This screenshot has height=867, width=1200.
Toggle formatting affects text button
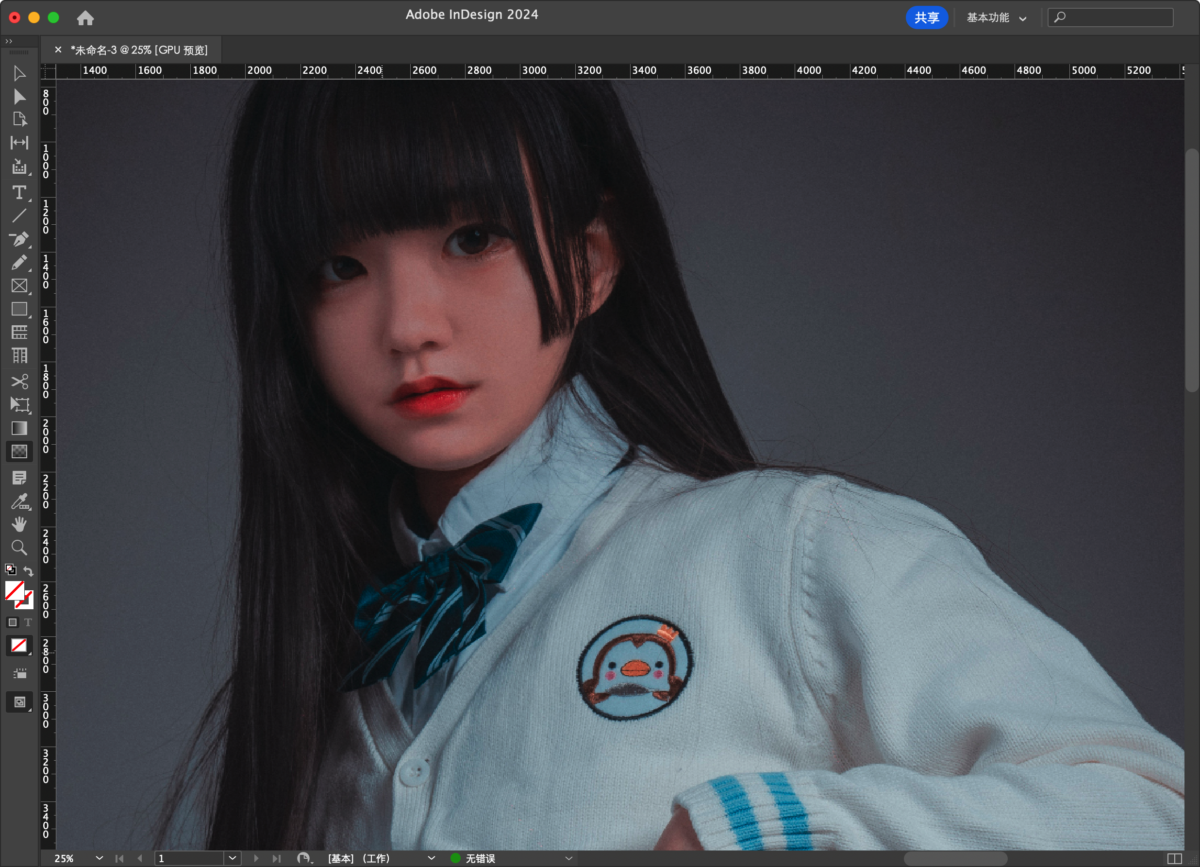(28, 622)
